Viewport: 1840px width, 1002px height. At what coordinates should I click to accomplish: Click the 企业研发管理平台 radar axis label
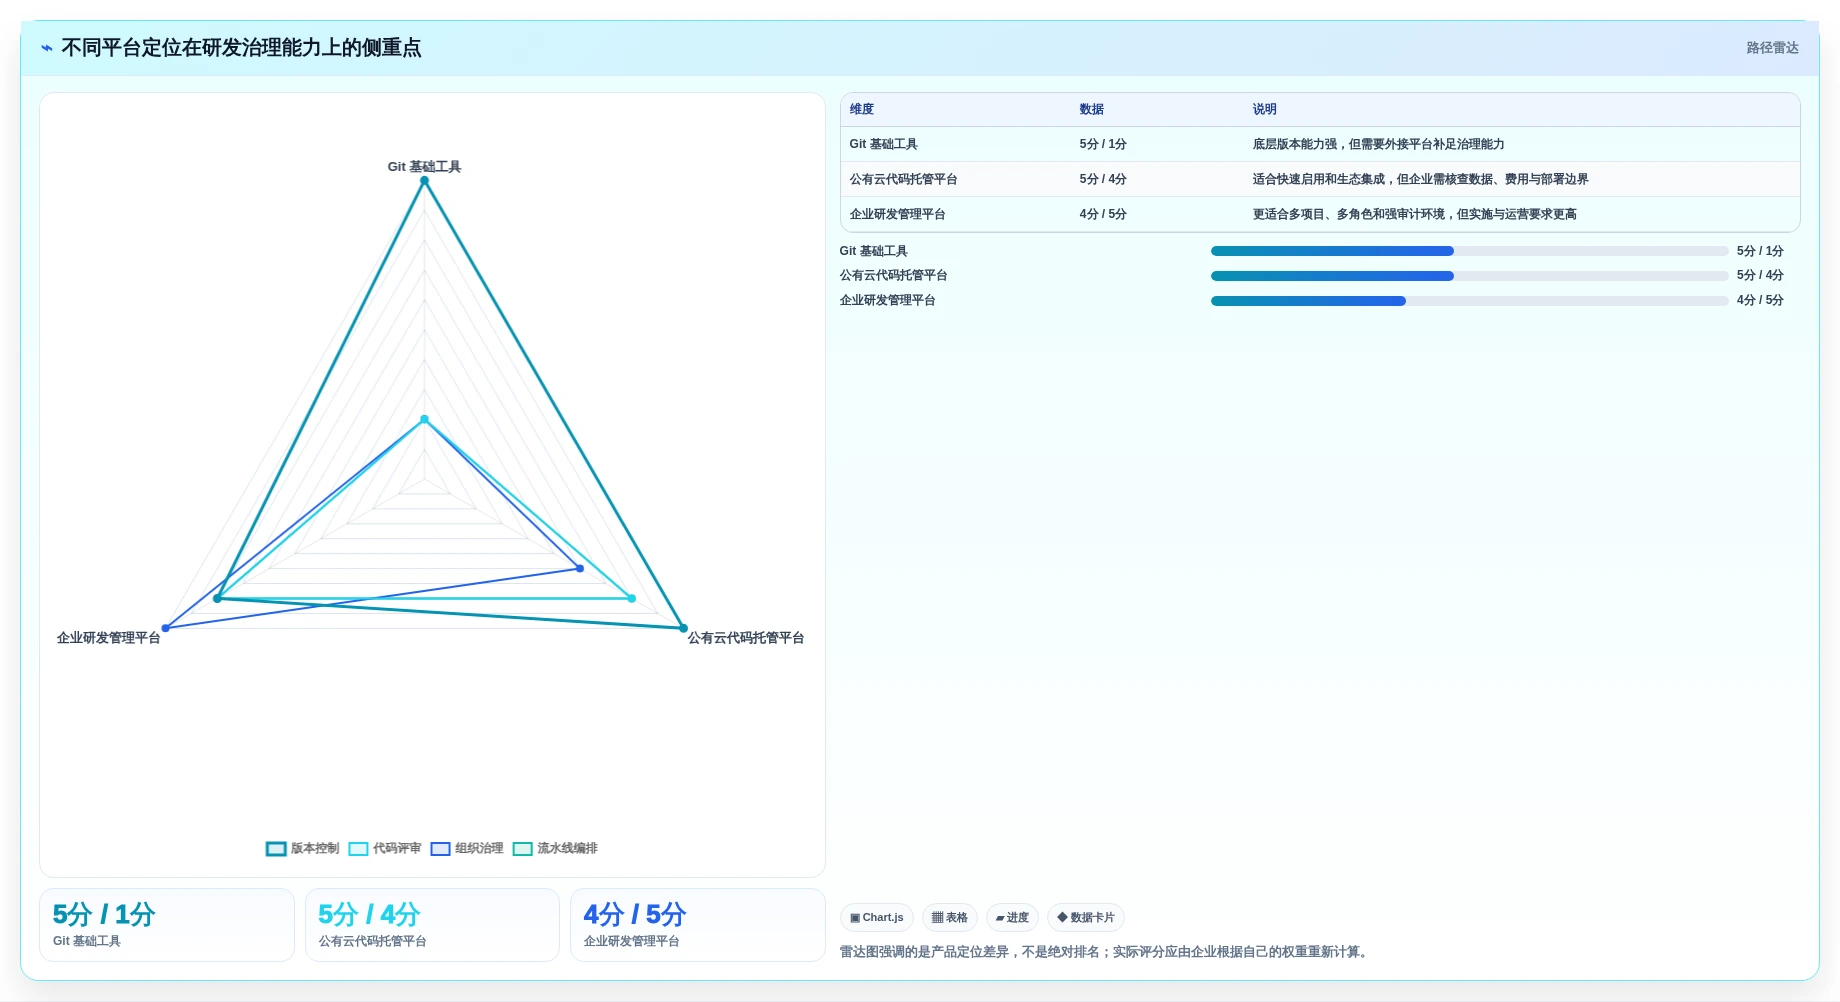click(x=109, y=638)
